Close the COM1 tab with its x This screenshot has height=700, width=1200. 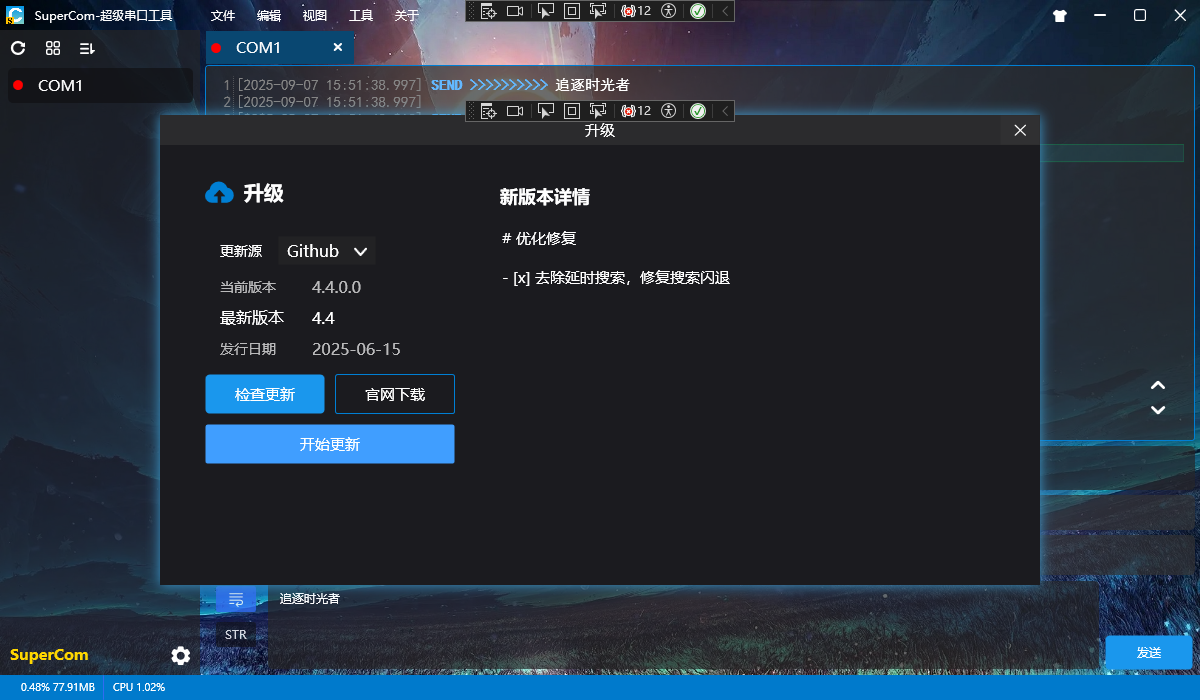[x=337, y=47]
